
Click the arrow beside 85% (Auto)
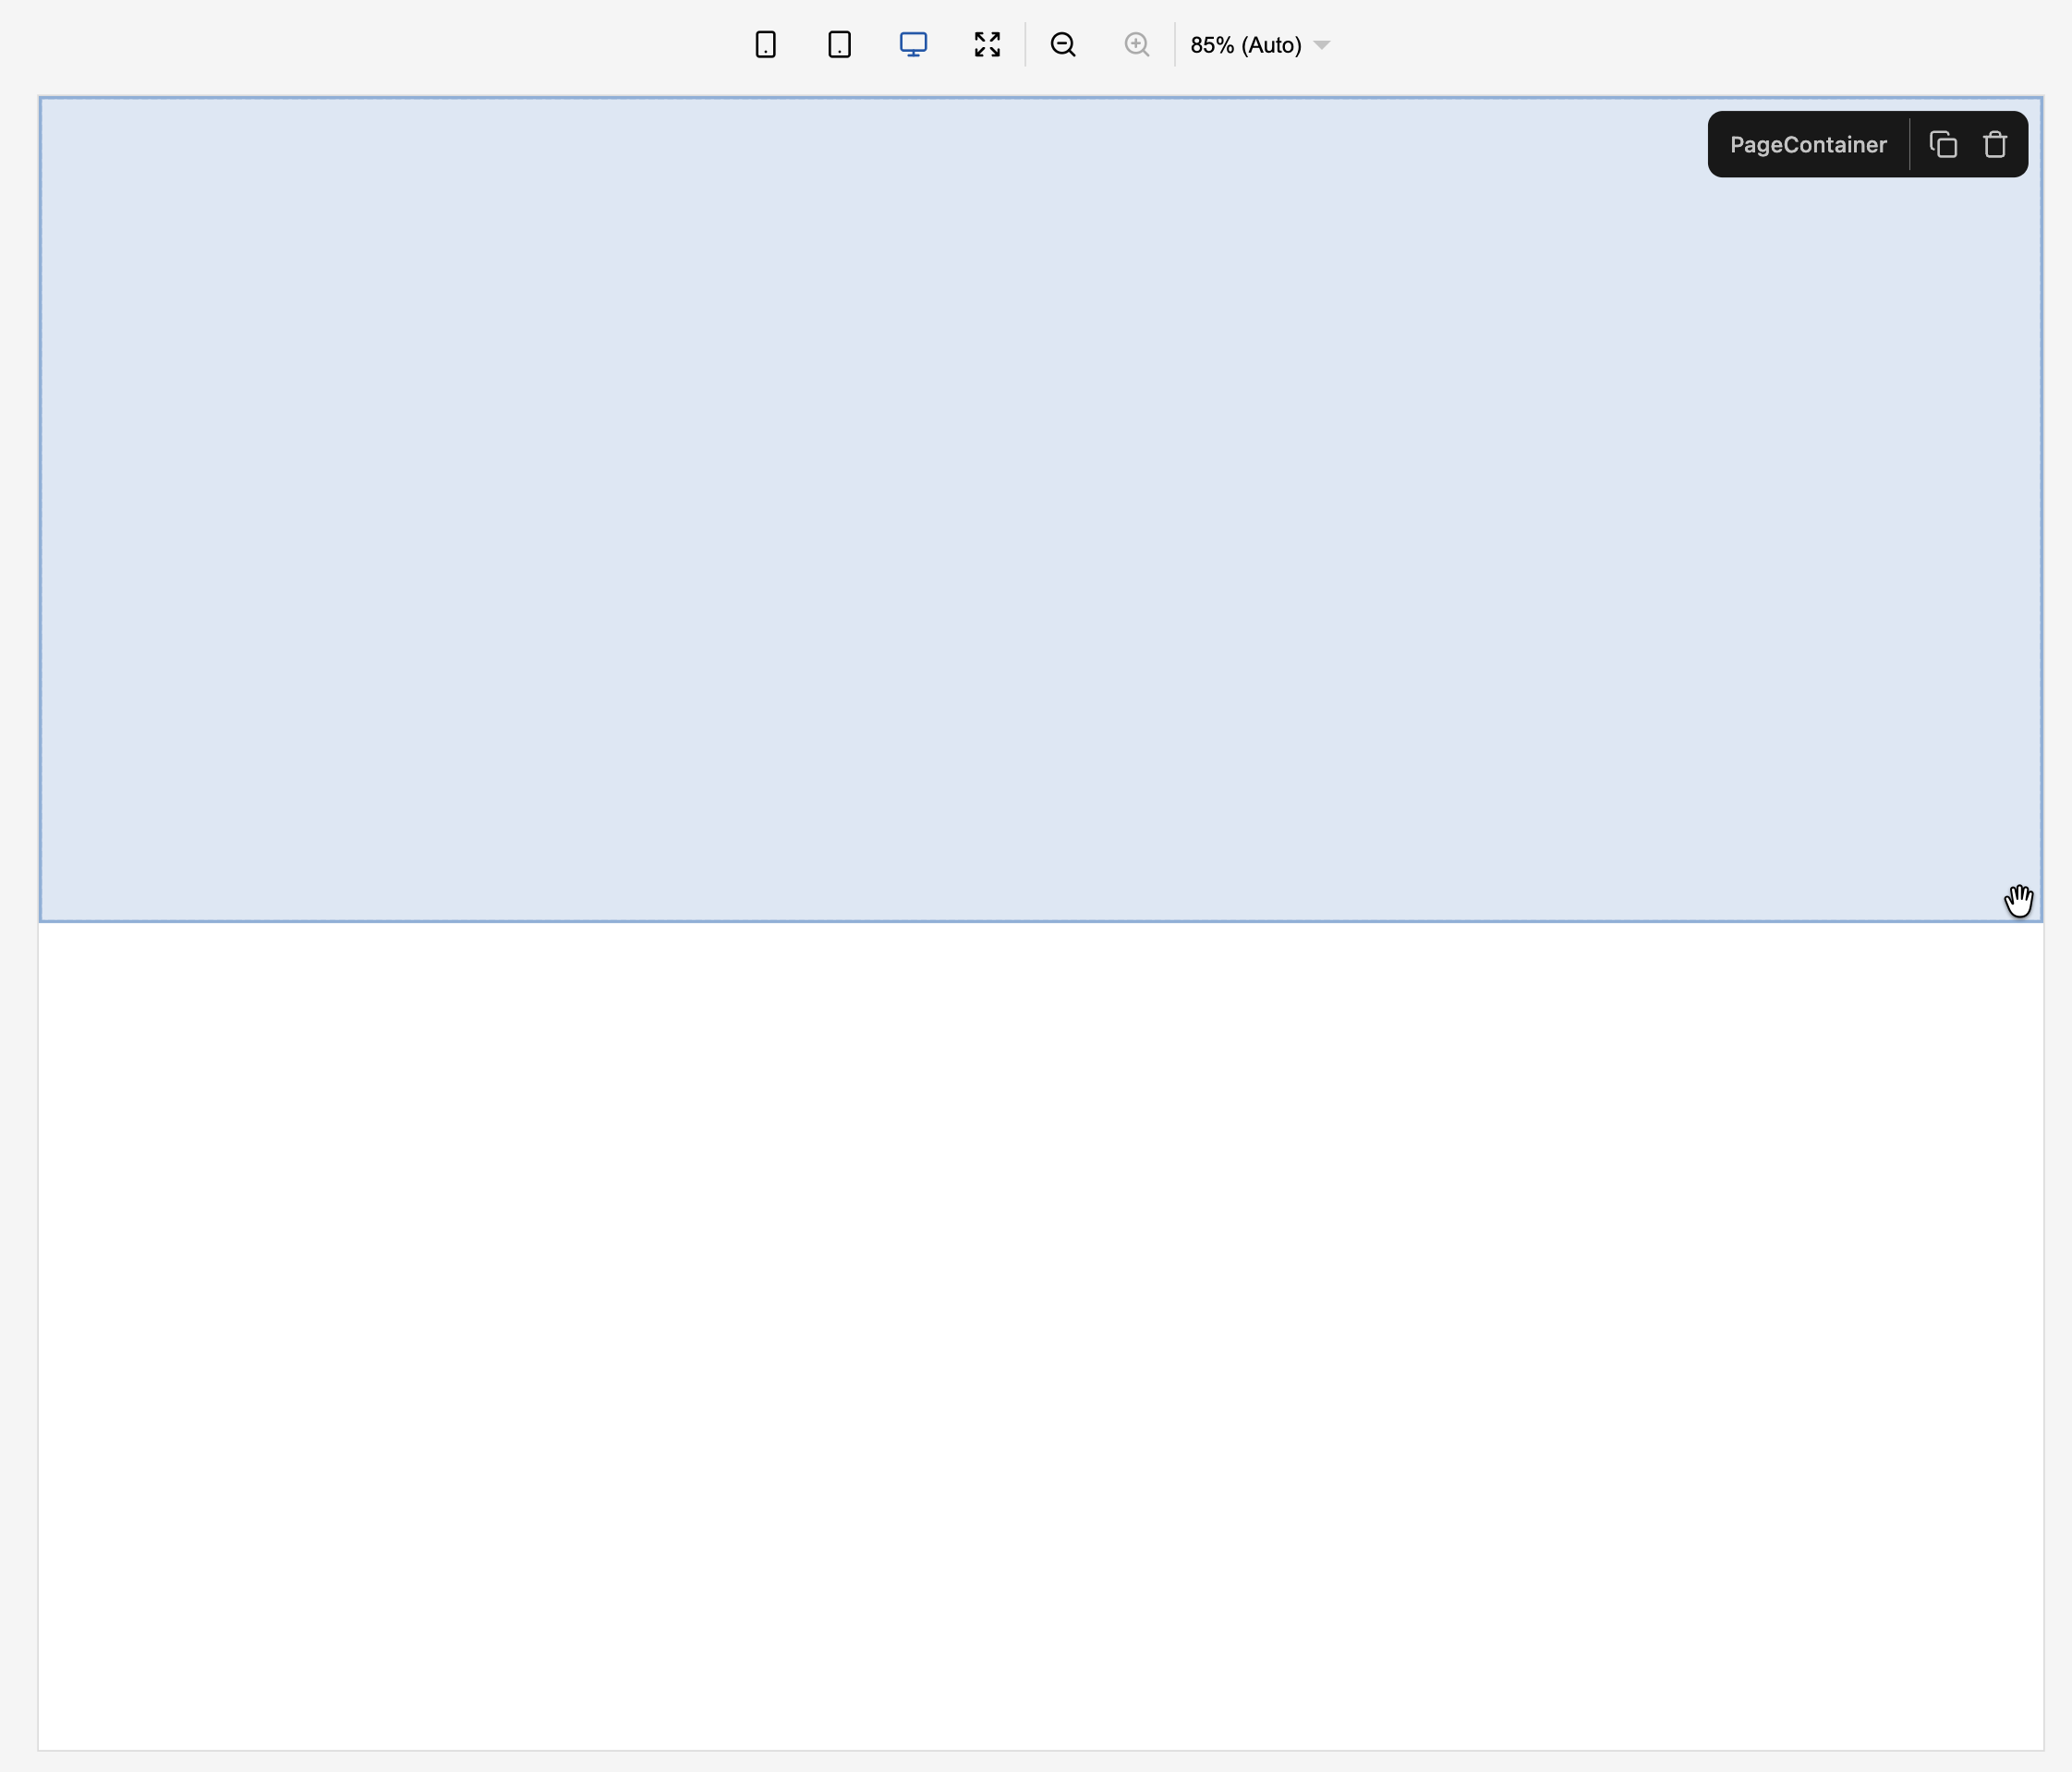coord(1321,45)
